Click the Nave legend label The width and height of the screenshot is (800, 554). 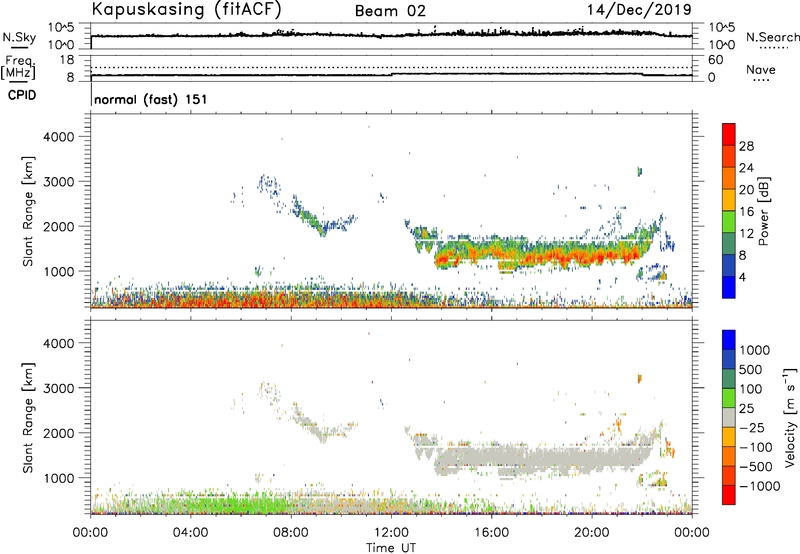click(x=761, y=69)
